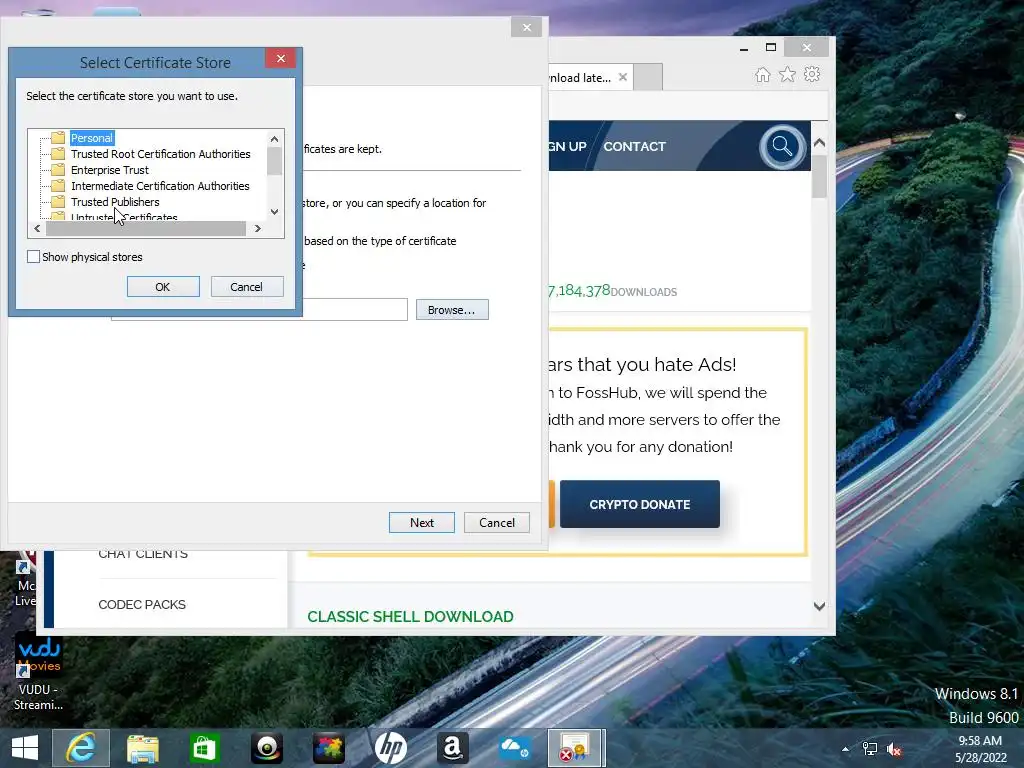Select Trusted Root Certification Authorities store
The image size is (1024, 768).
(160, 154)
